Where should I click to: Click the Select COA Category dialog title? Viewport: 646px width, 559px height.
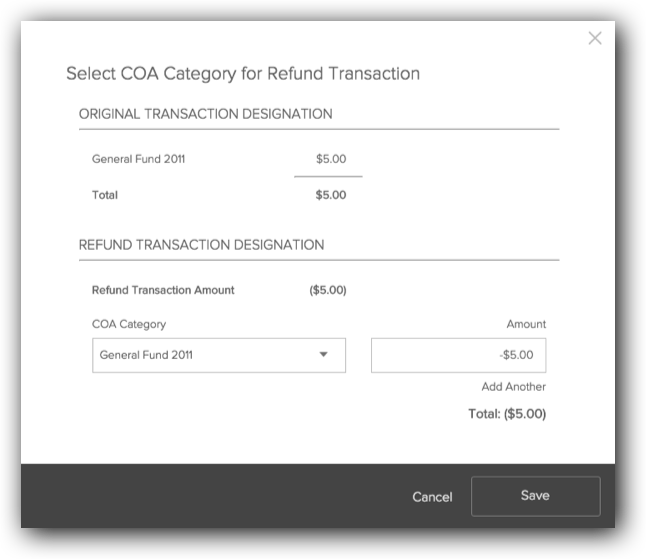click(x=242, y=73)
